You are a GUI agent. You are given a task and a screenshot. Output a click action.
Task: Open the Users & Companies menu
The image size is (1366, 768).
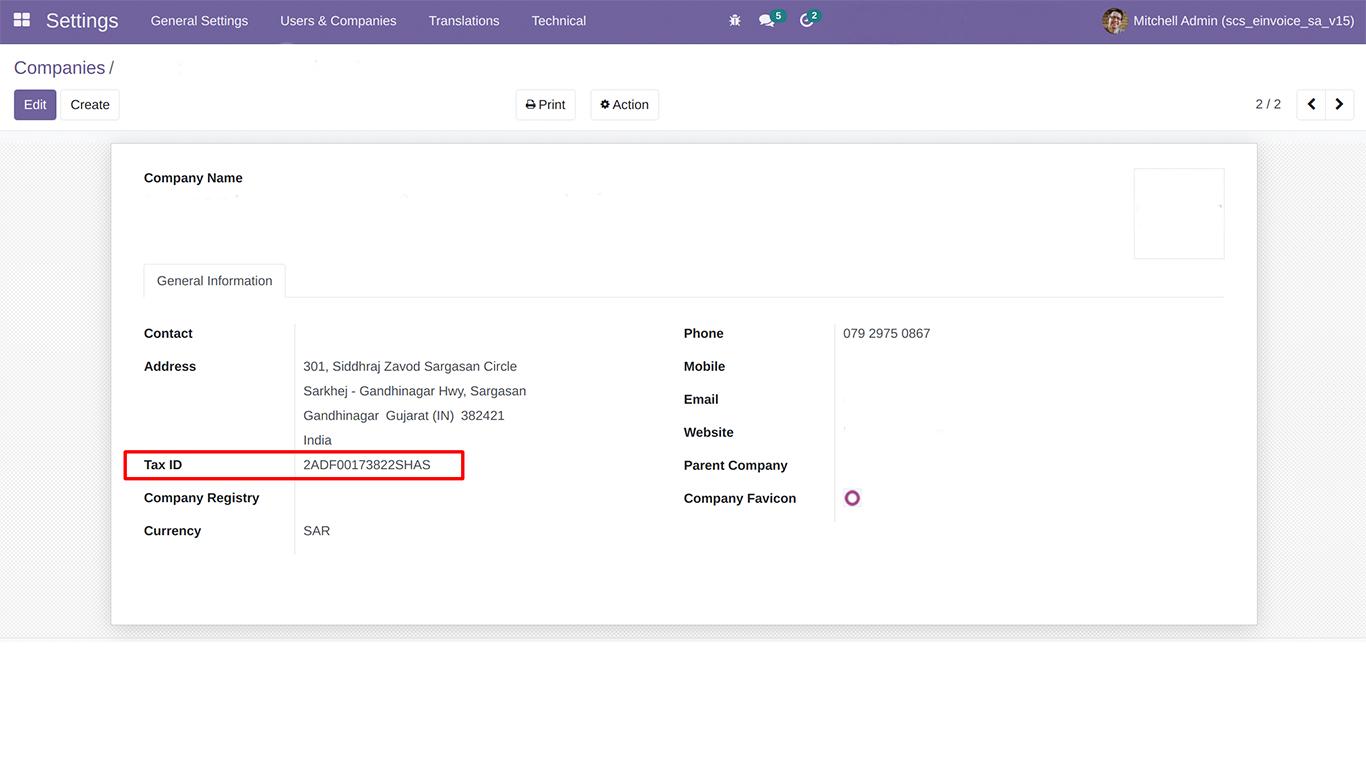tap(338, 20)
